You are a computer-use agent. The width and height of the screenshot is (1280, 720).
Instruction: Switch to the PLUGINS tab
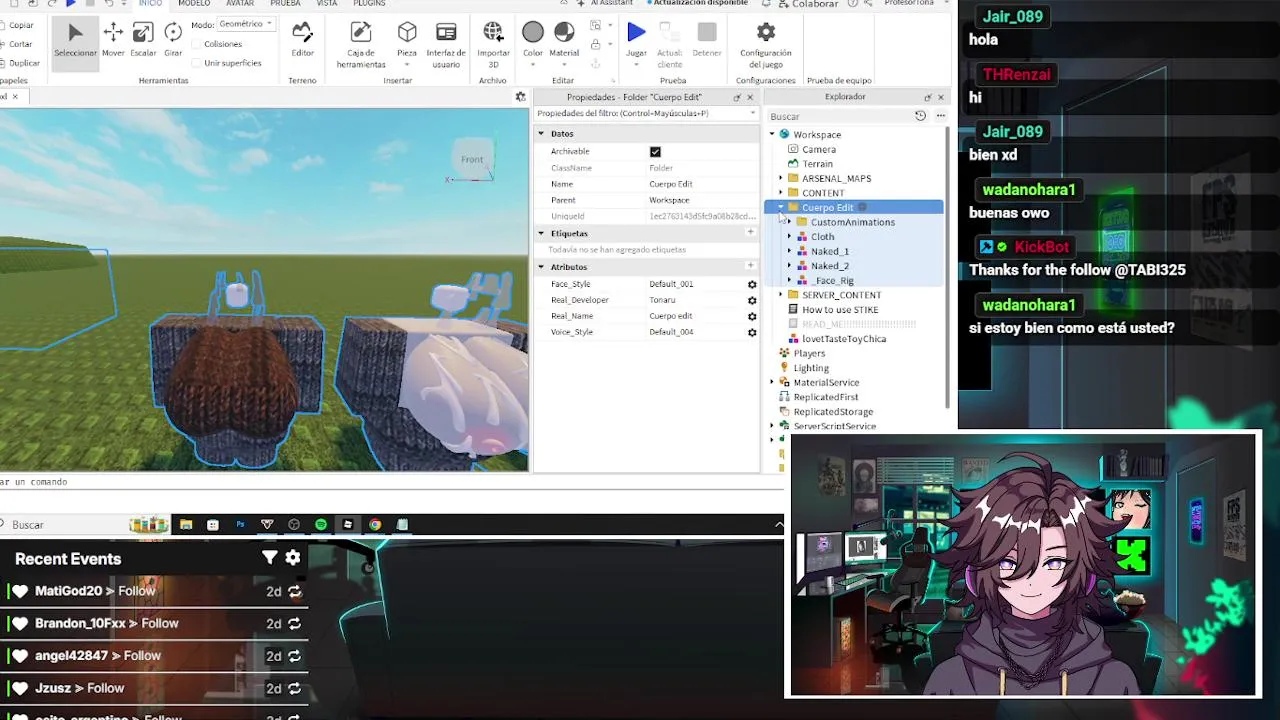pos(369,4)
